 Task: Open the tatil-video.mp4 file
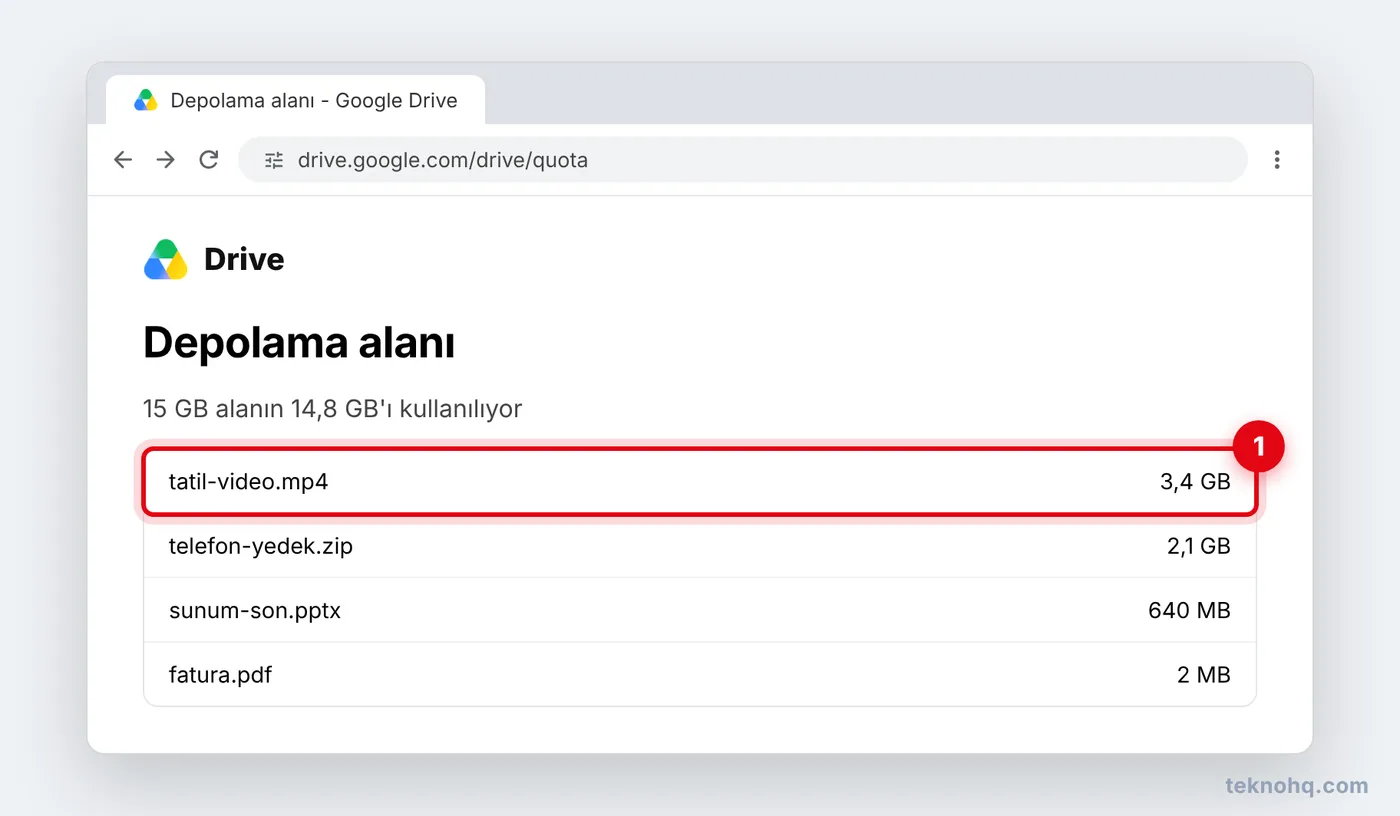click(700, 482)
